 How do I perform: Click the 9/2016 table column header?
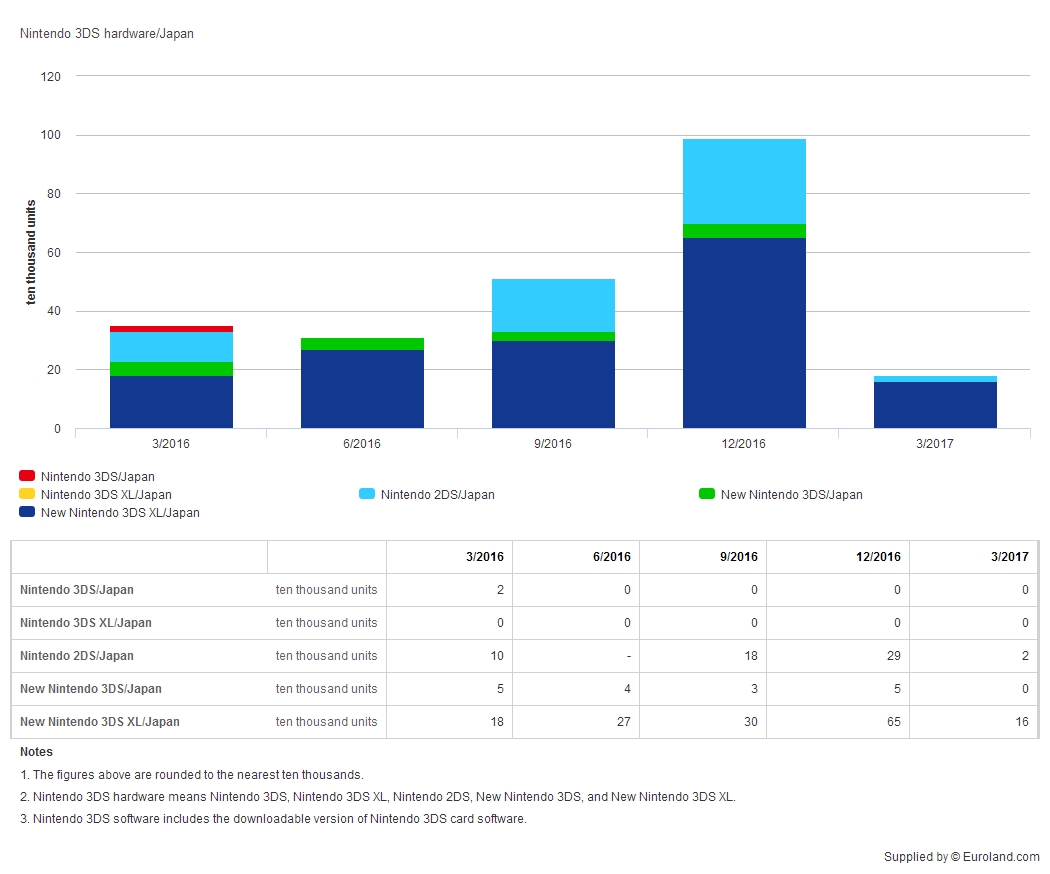pyautogui.click(x=739, y=557)
